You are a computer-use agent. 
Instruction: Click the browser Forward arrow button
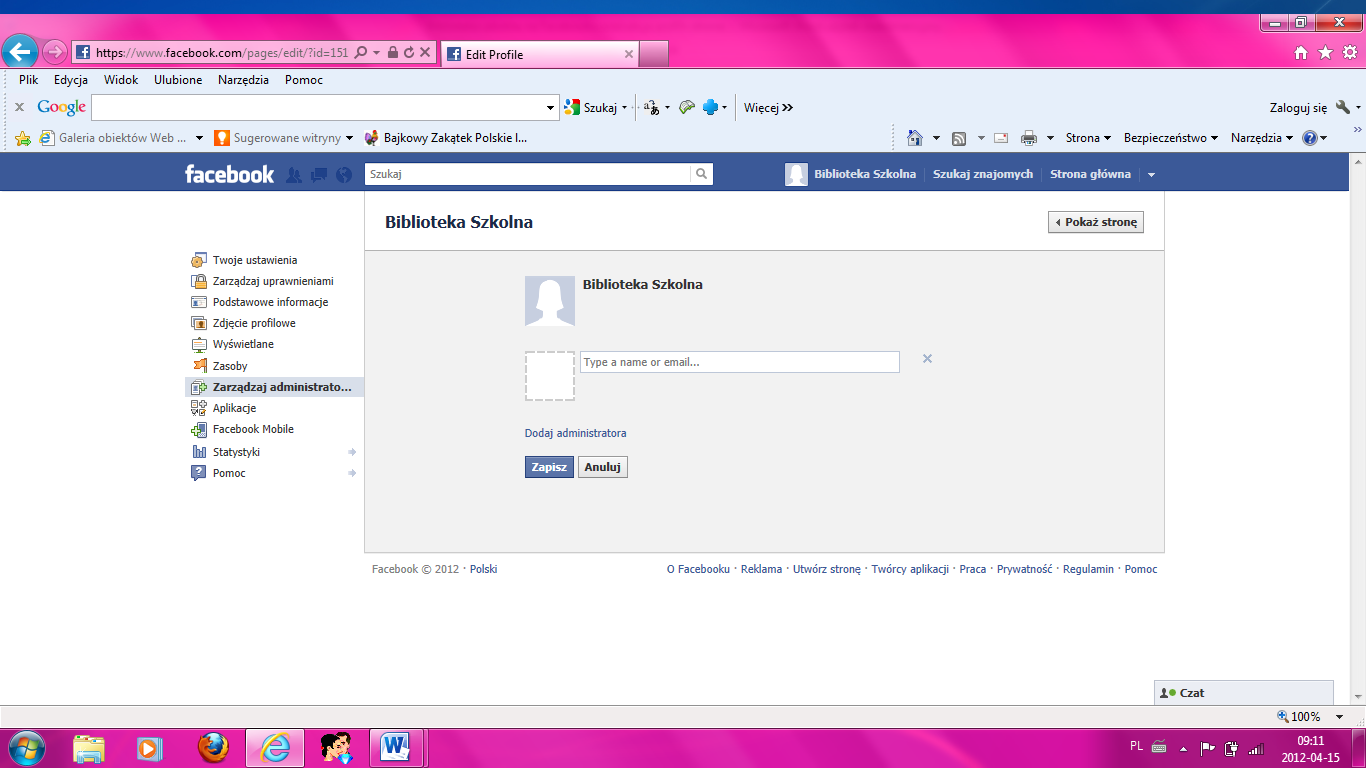click(x=55, y=52)
